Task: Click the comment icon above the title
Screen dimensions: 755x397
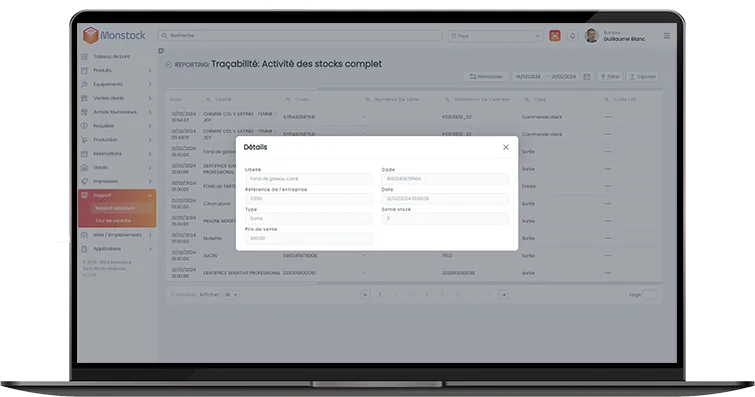Action: [161, 51]
